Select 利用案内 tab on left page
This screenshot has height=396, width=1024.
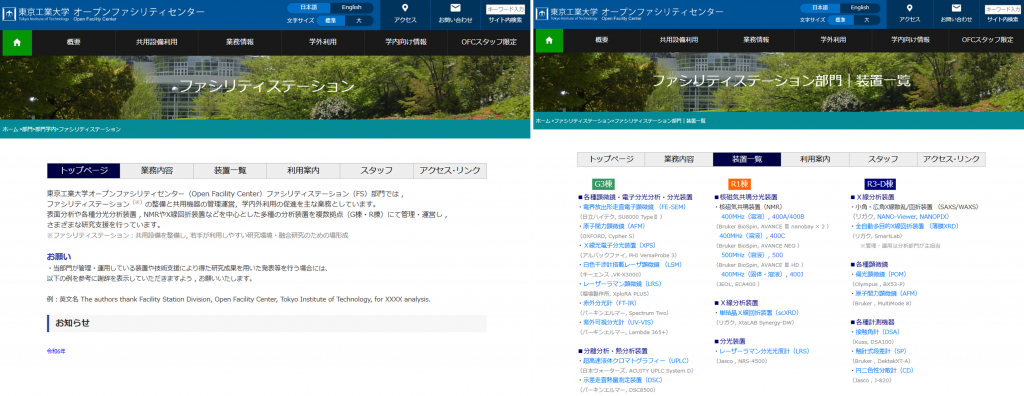coord(303,171)
